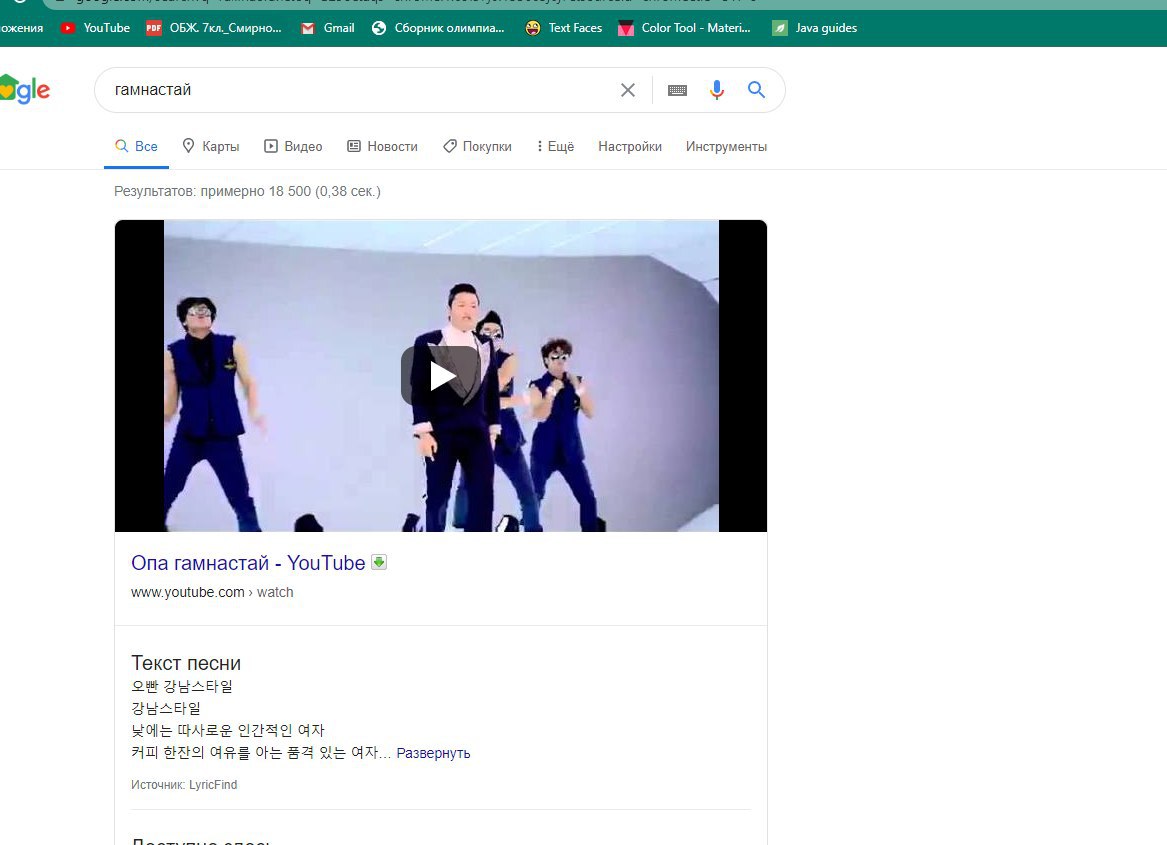This screenshot has height=845, width=1167.
Task: Start voice search with microphone icon
Action: (x=716, y=90)
